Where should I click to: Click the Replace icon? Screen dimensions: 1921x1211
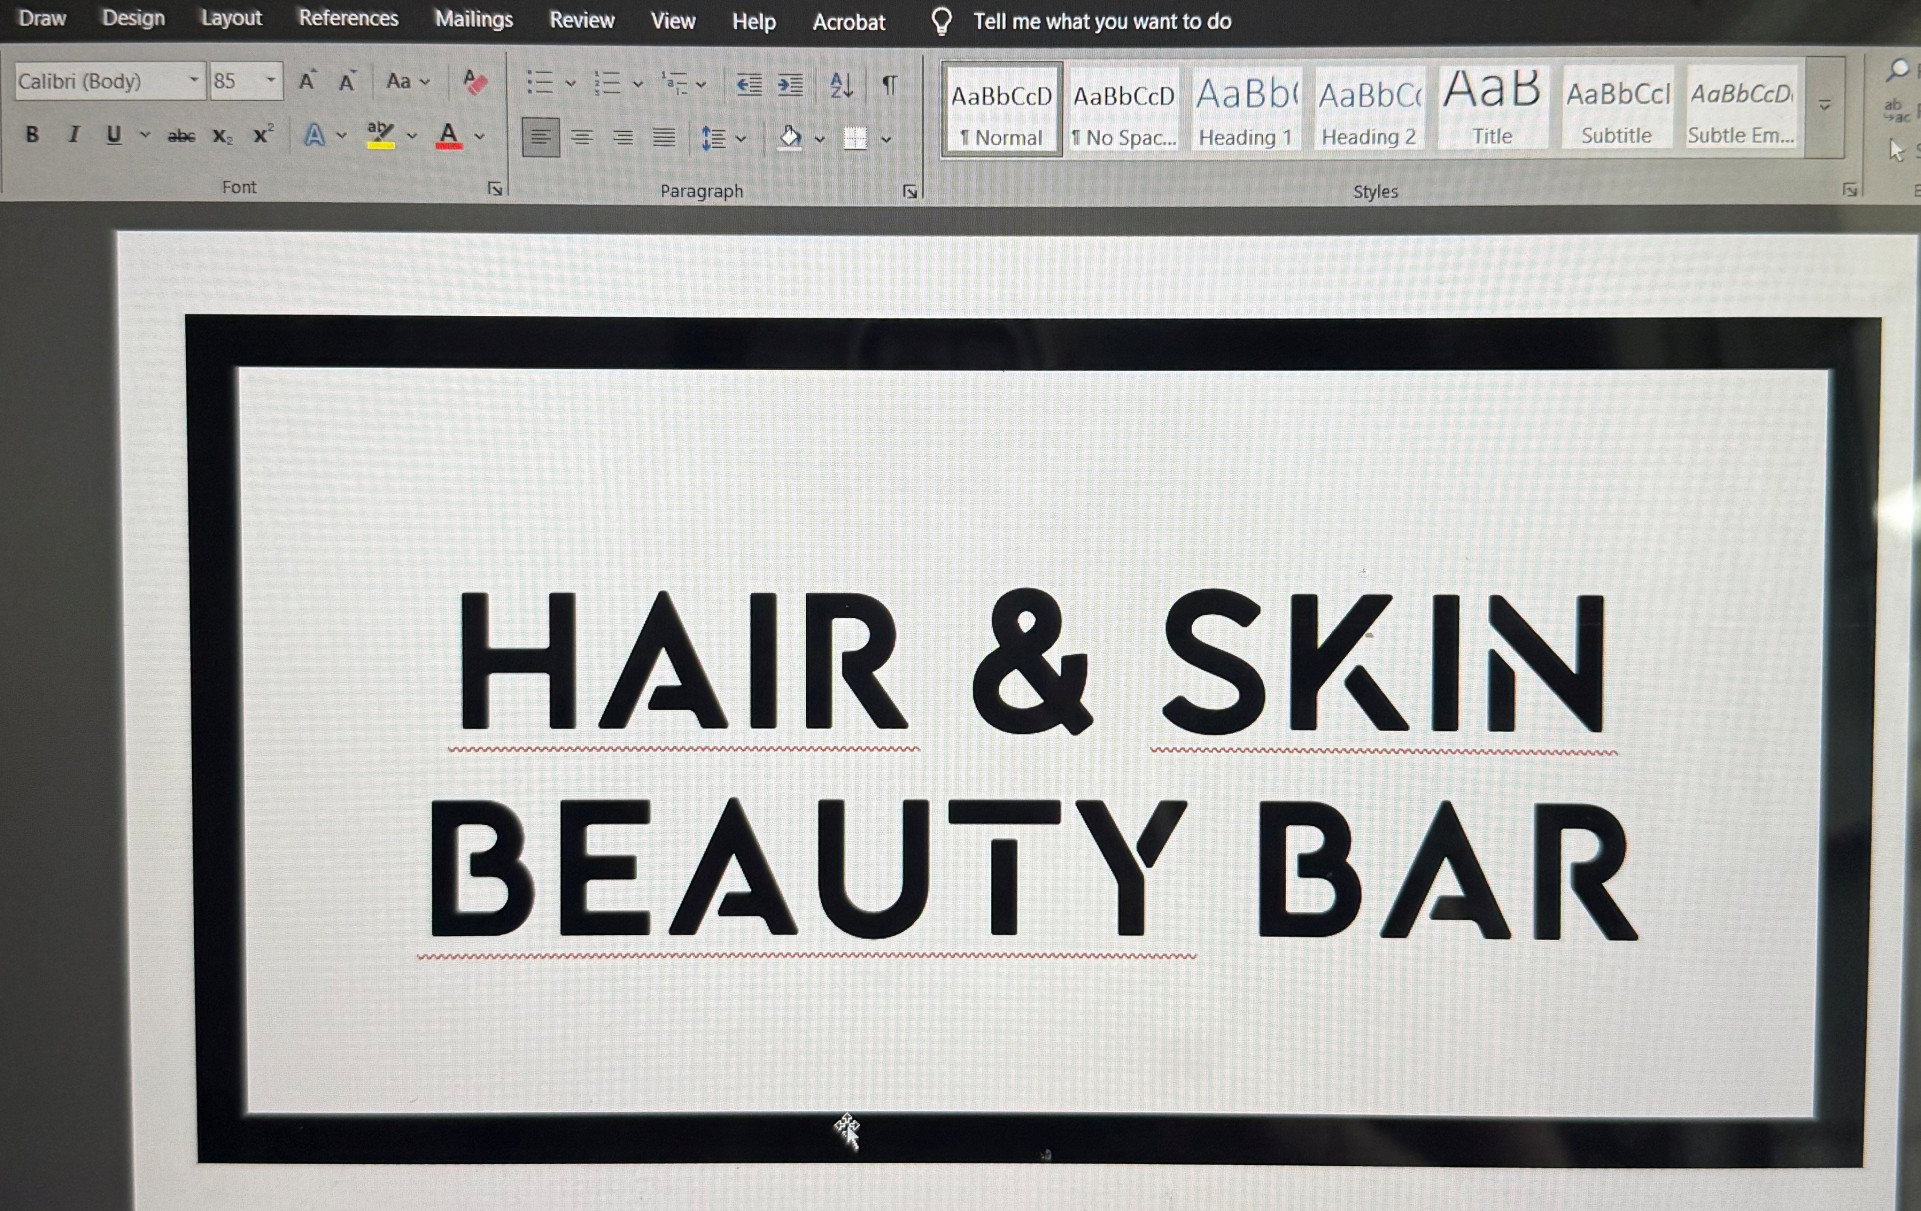pyautogui.click(x=1895, y=110)
